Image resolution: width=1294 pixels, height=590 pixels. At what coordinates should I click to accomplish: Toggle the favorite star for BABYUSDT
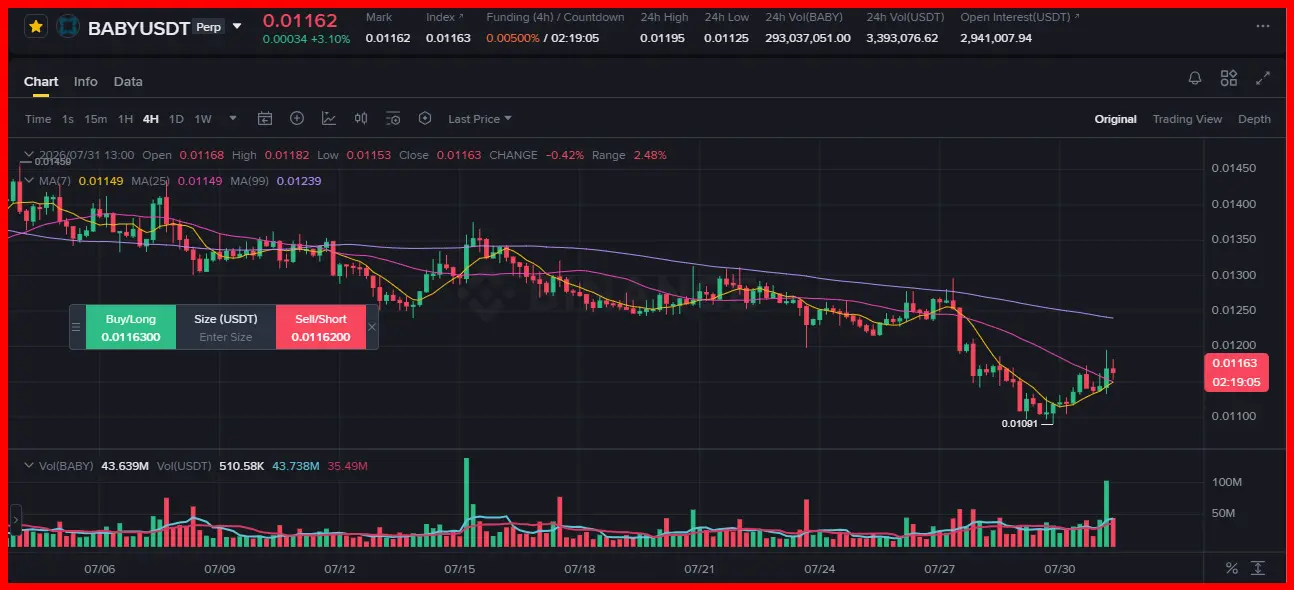coord(36,27)
